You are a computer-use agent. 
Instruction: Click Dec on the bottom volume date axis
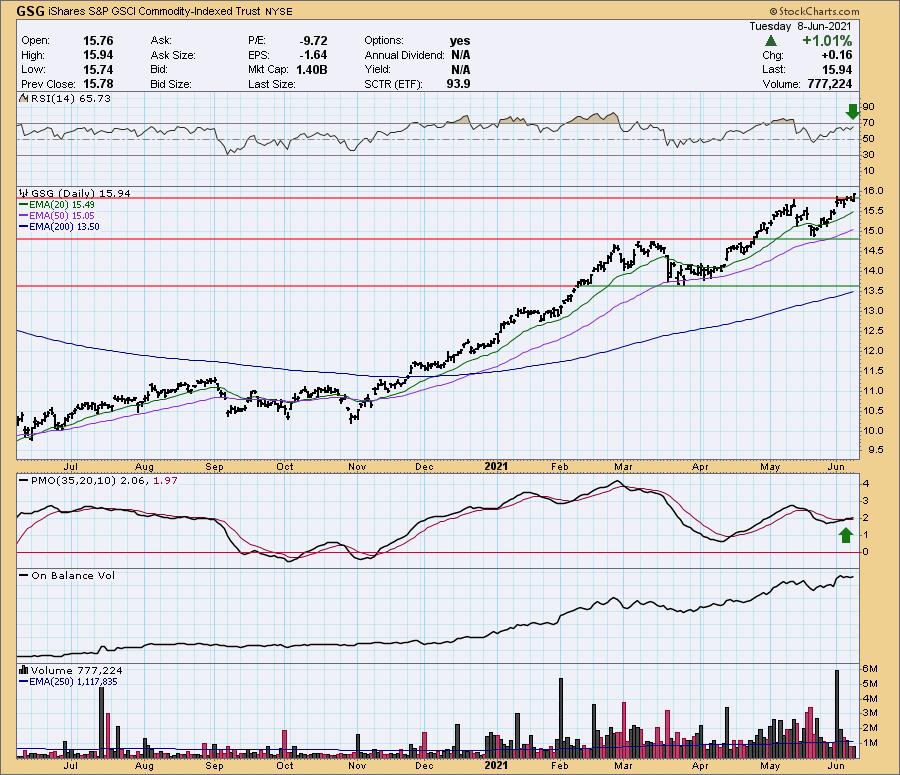point(424,766)
